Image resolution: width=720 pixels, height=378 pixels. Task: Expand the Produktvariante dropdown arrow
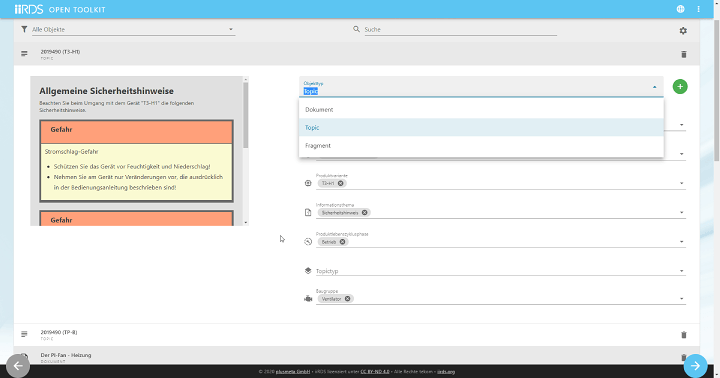point(681,183)
